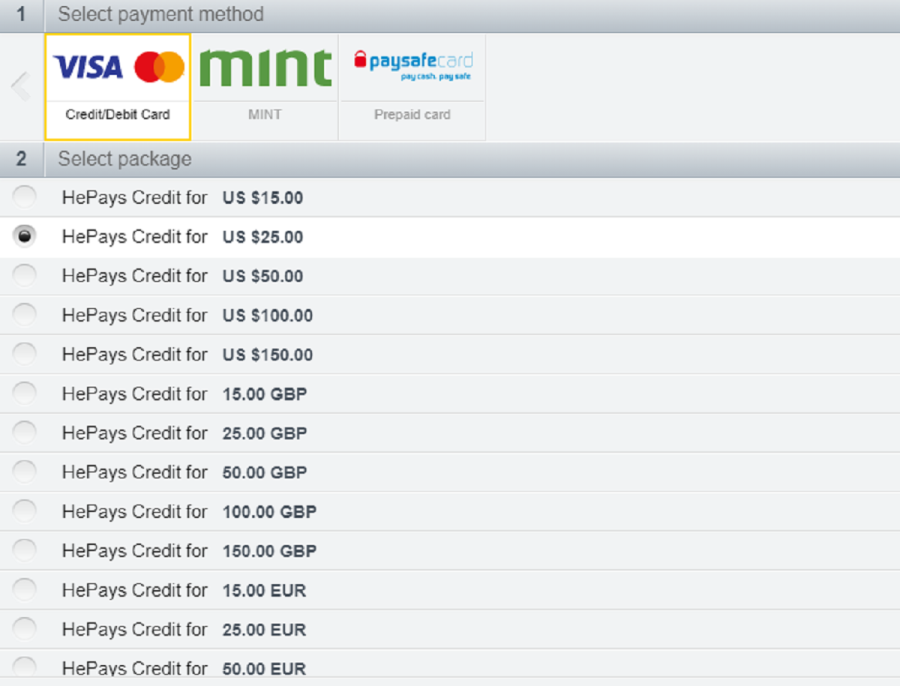Select the US $15.00 radio button
This screenshot has height=686, width=900.
[25, 197]
